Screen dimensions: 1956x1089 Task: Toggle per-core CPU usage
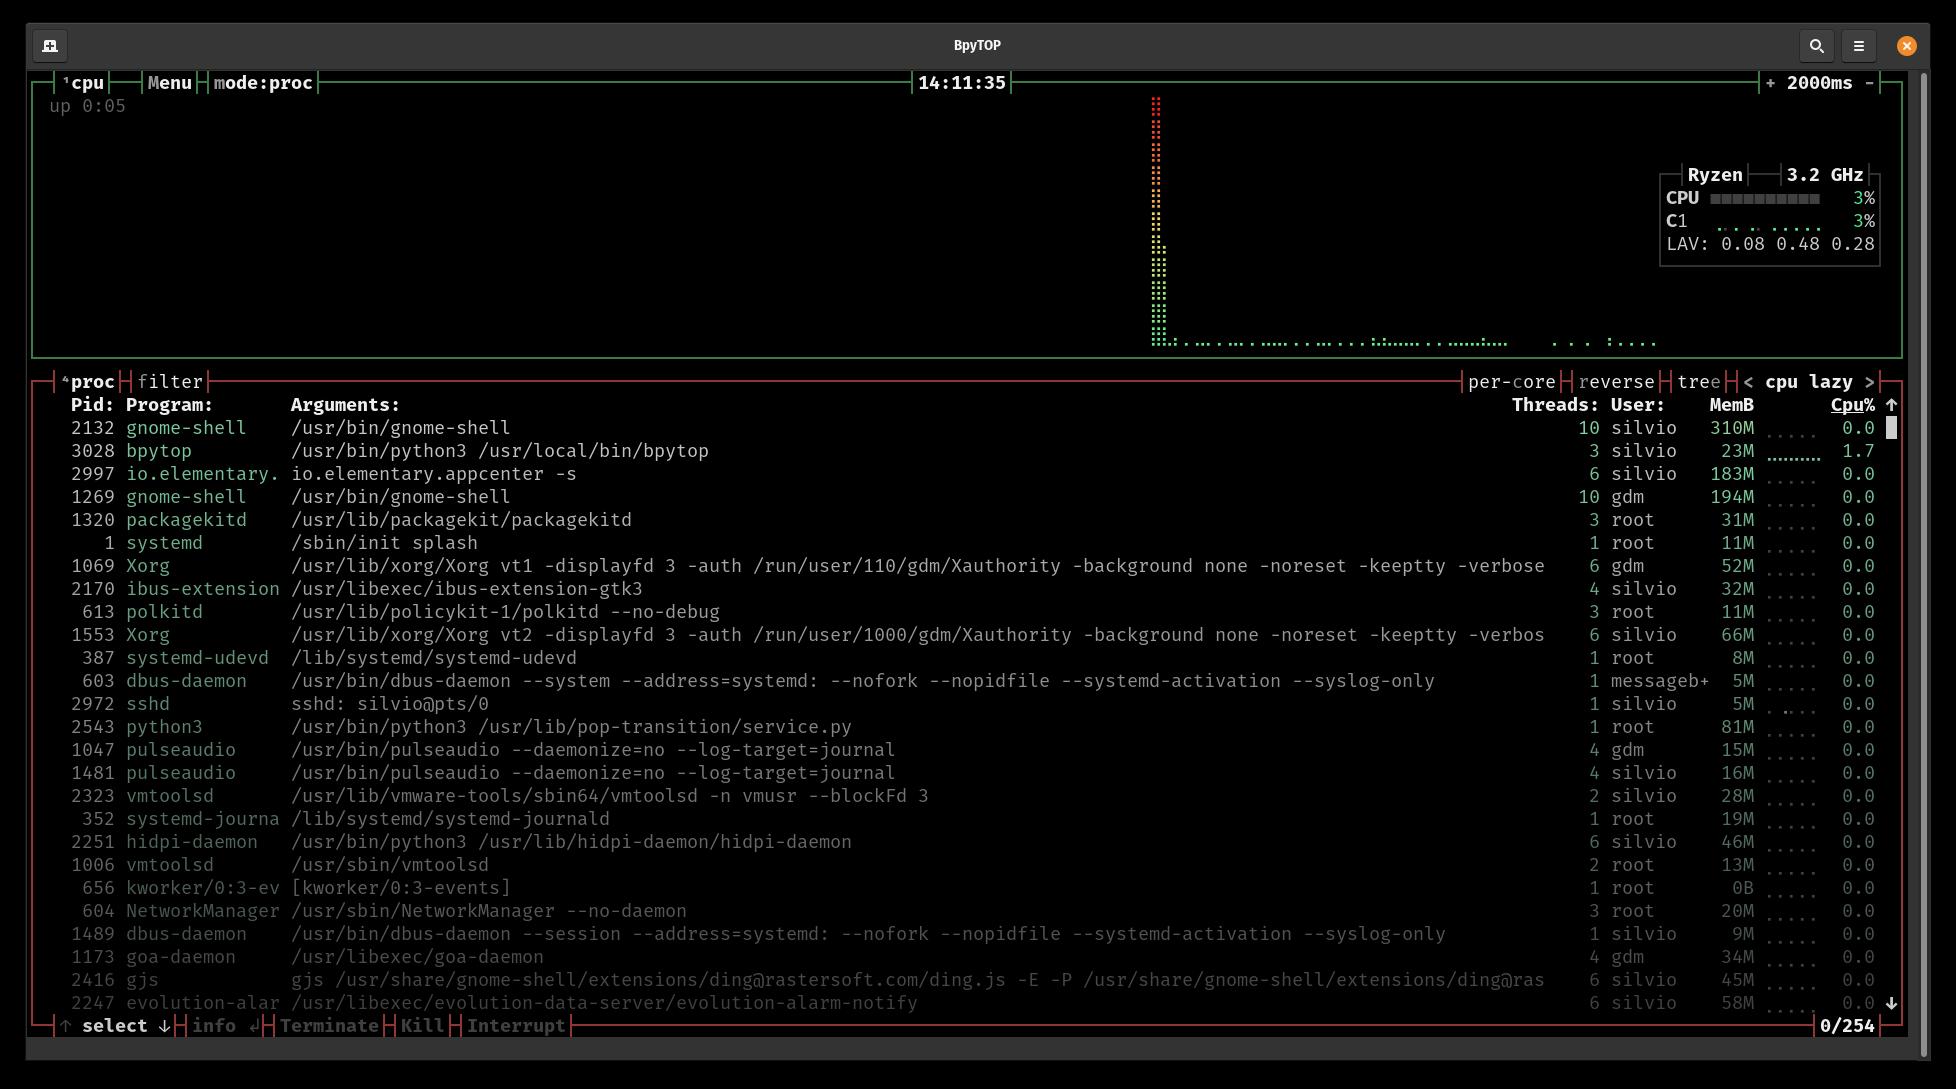1512,382
